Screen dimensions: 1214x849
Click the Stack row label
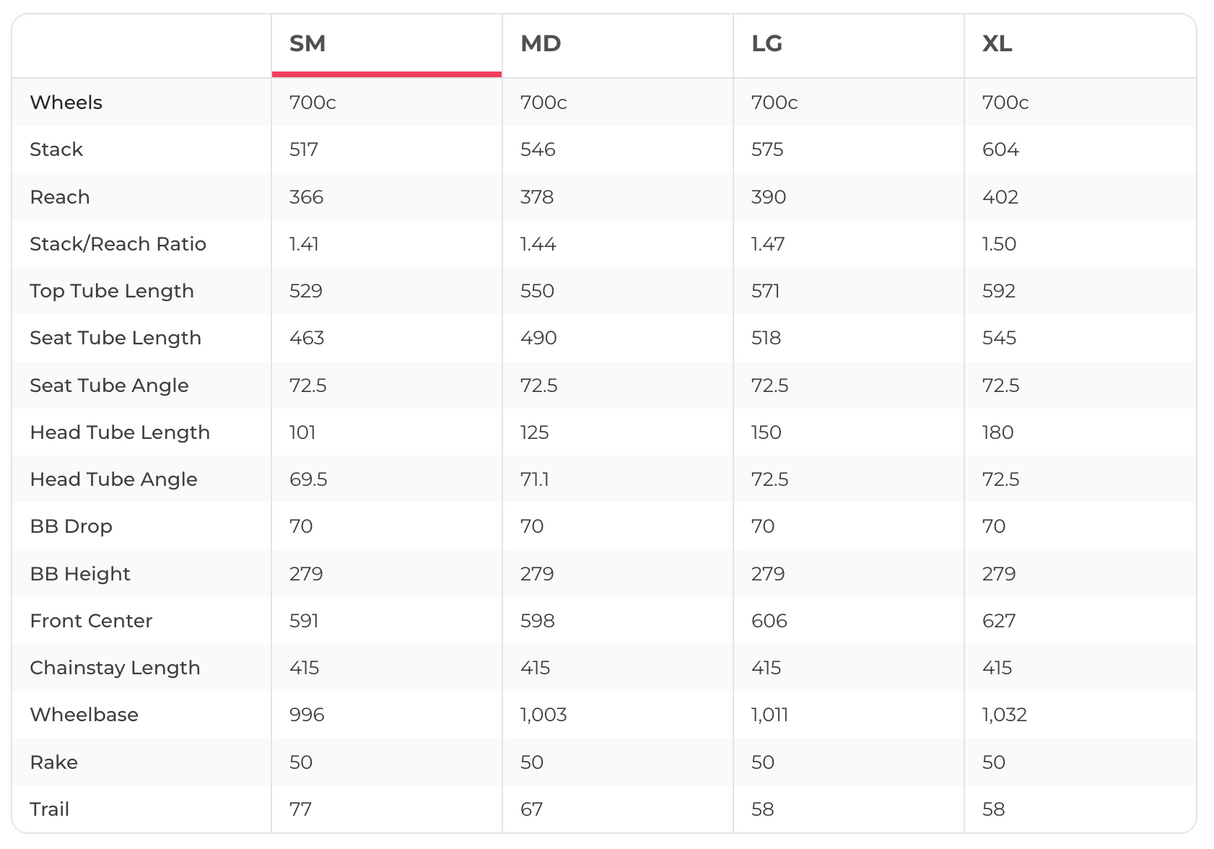click(56, 149)
